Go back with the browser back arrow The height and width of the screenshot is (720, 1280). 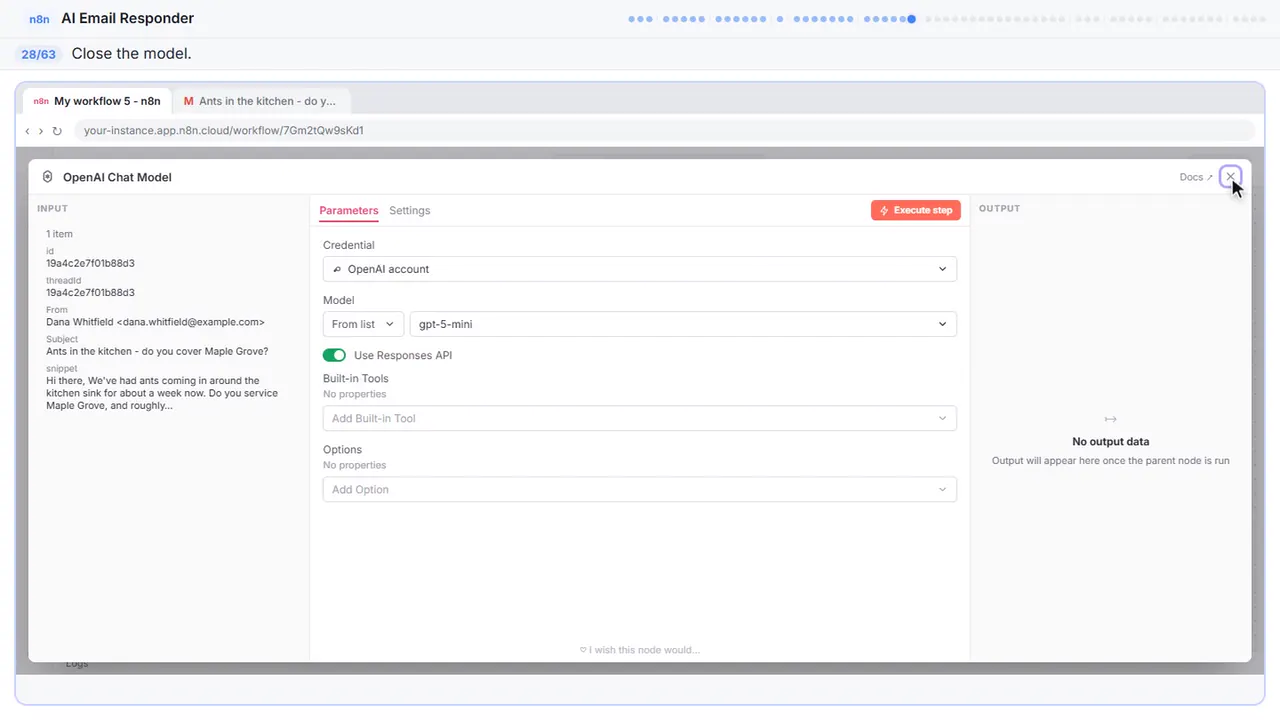point(28,131)
